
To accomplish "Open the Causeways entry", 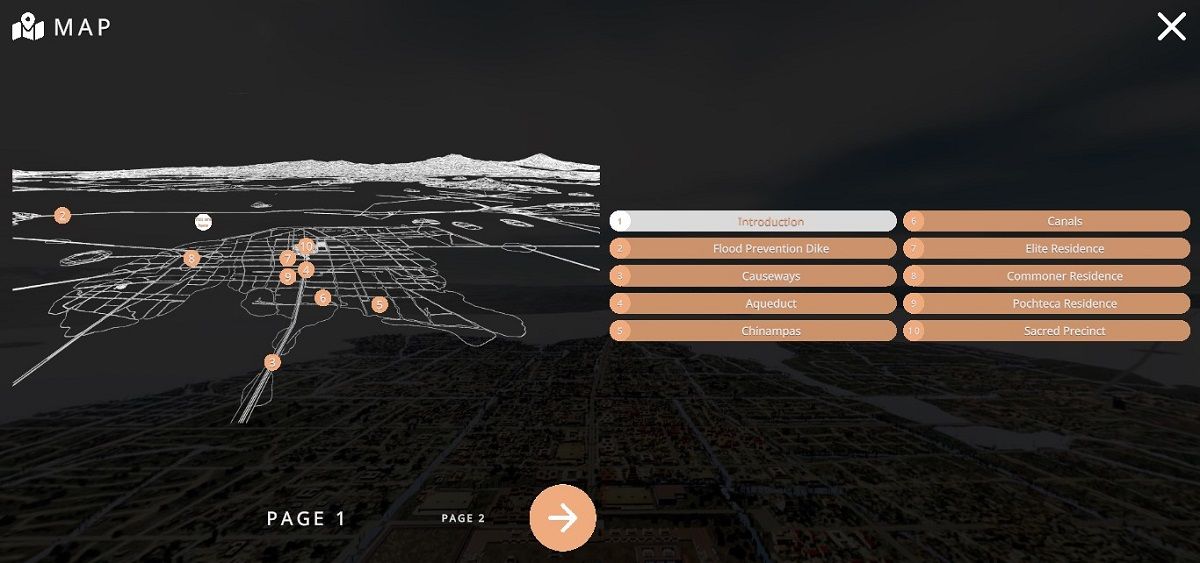I will pos(753,276).
